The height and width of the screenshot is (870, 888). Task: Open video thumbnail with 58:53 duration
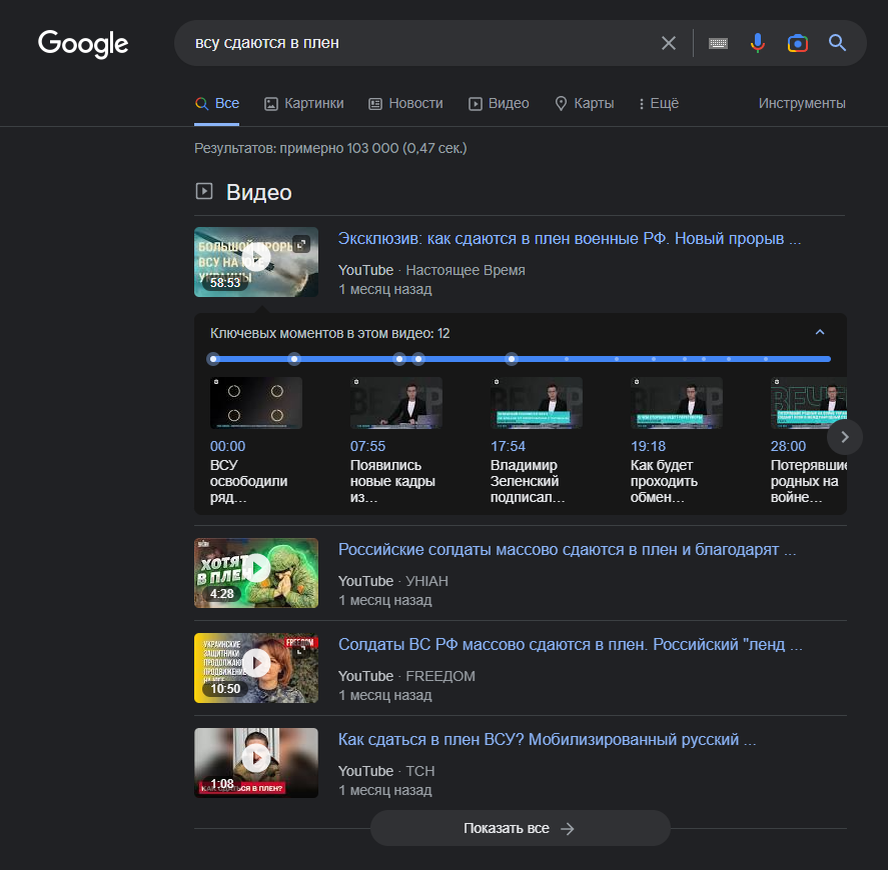pos(256,262)
